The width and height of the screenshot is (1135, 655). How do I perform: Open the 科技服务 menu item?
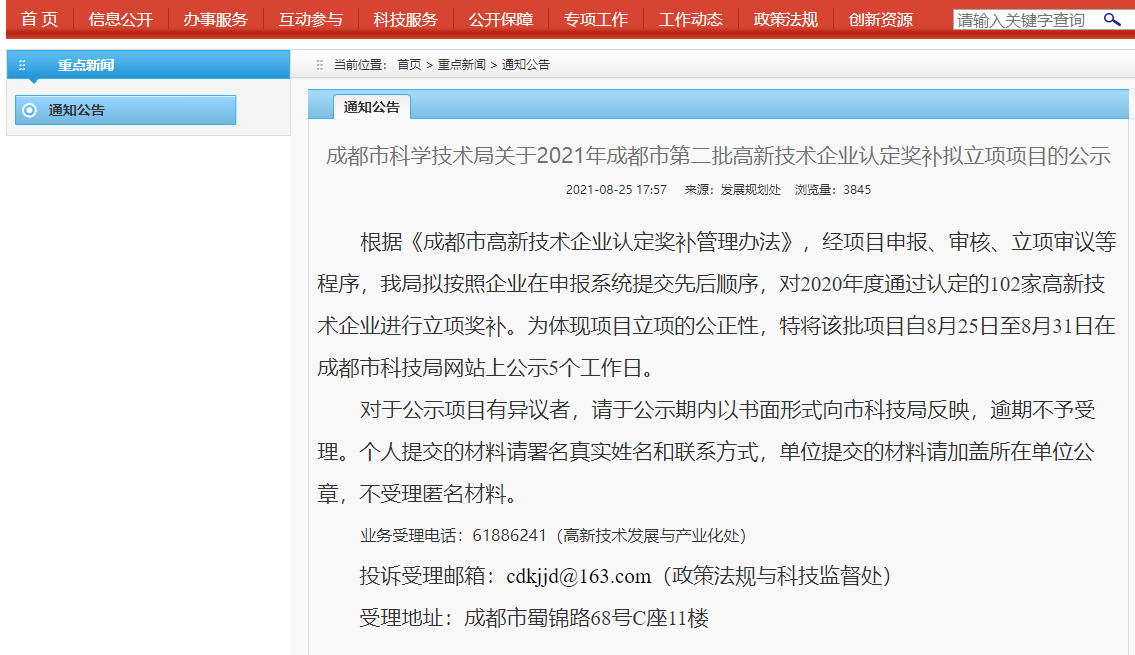(x=405, y=19)
